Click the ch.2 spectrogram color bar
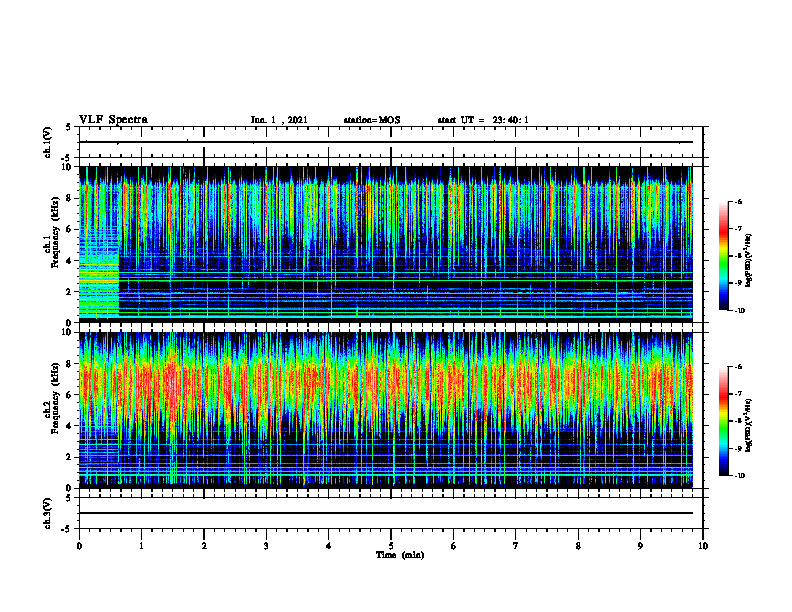This screenshot has height=612, width=792. [723, 421]
